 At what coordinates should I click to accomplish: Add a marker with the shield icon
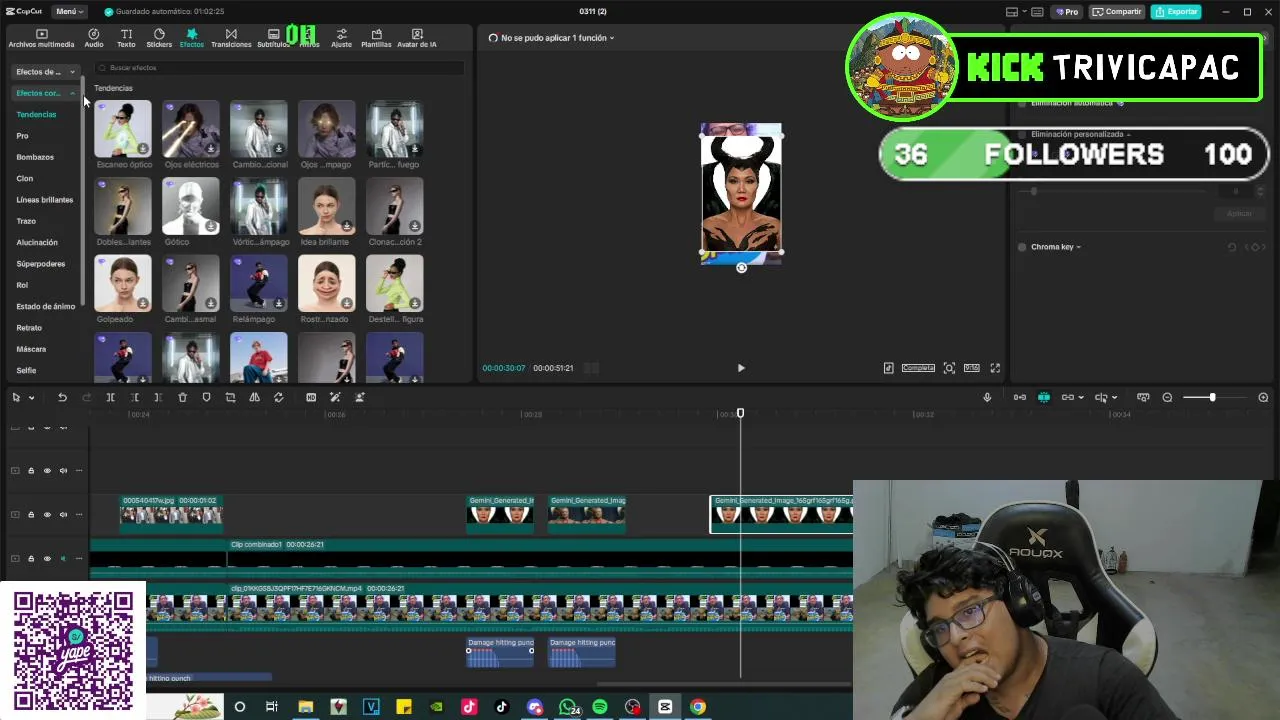pos(206,397)
